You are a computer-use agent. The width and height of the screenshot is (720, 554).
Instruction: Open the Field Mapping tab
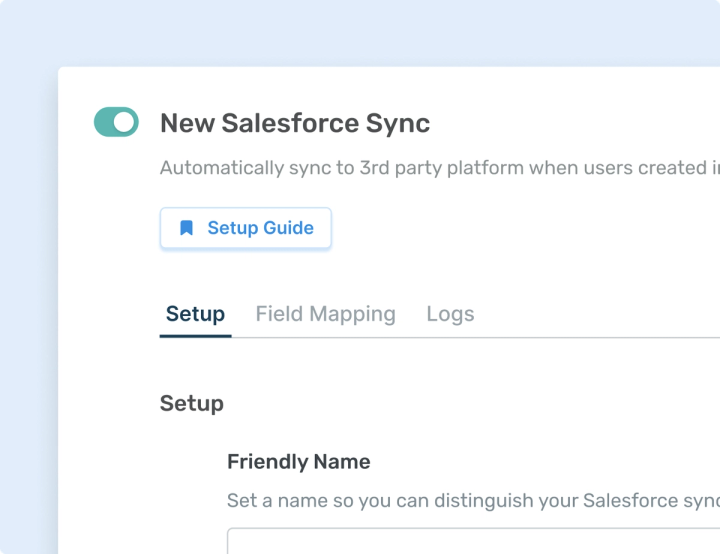(325, 314)
